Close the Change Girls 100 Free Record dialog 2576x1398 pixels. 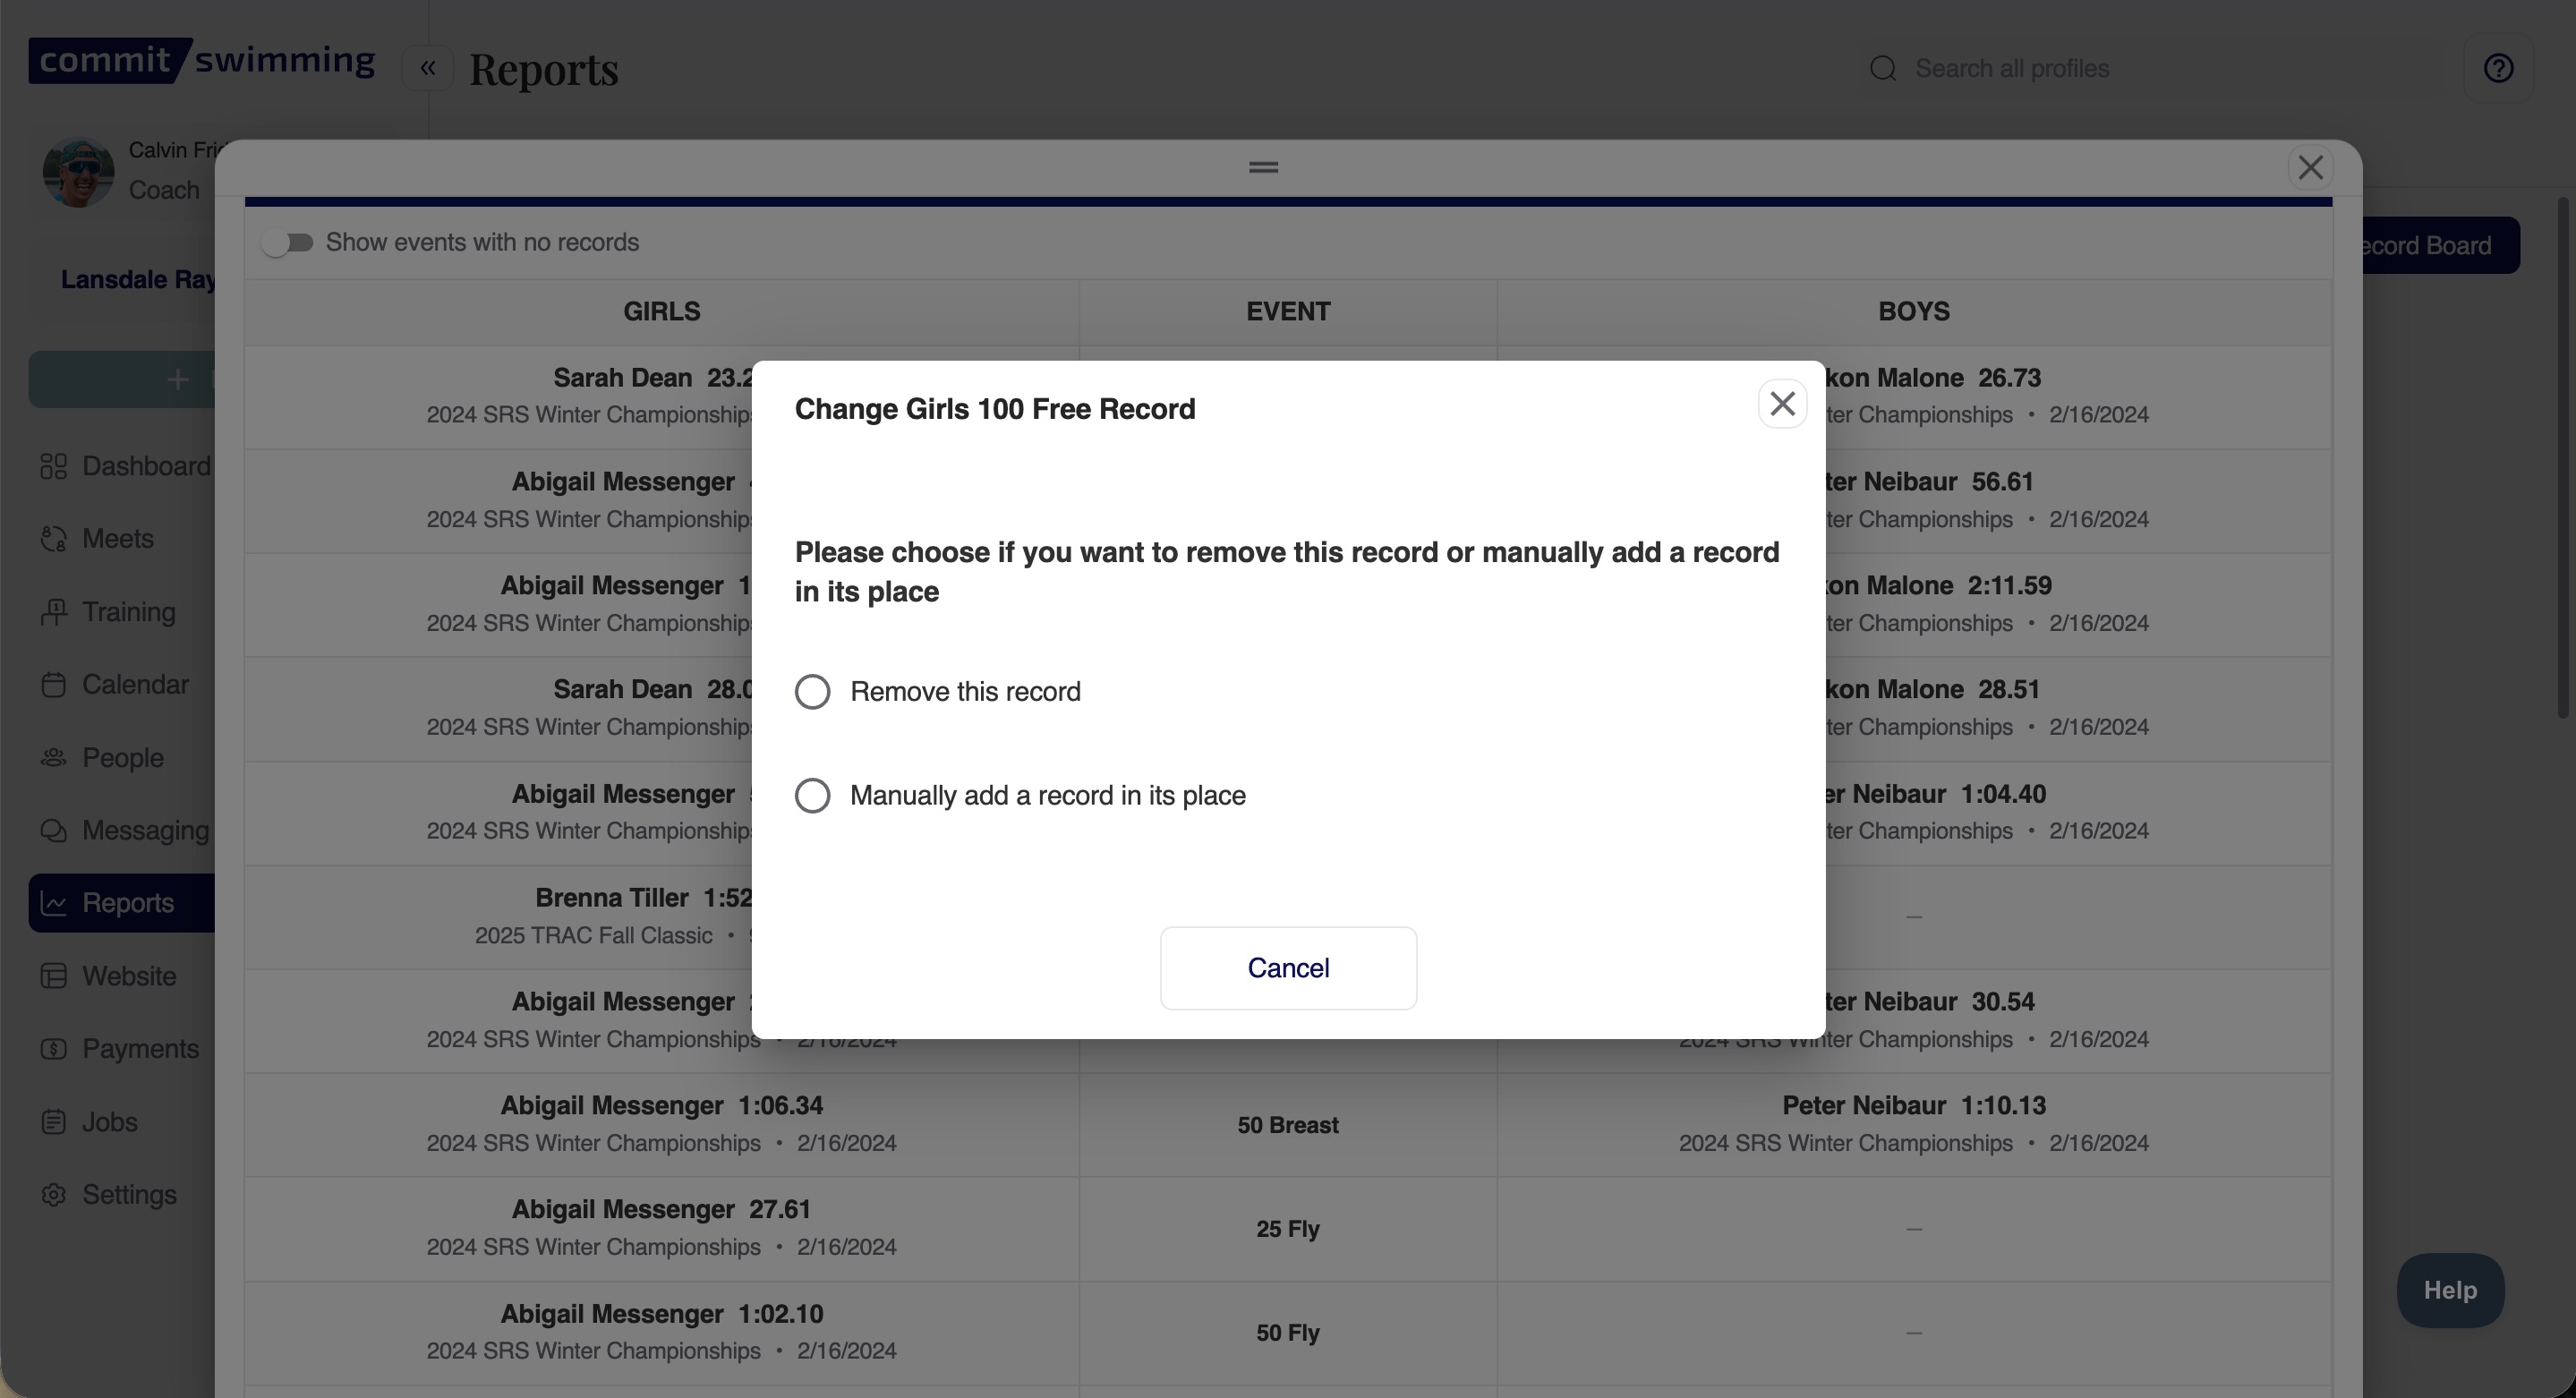point(1782,404)
